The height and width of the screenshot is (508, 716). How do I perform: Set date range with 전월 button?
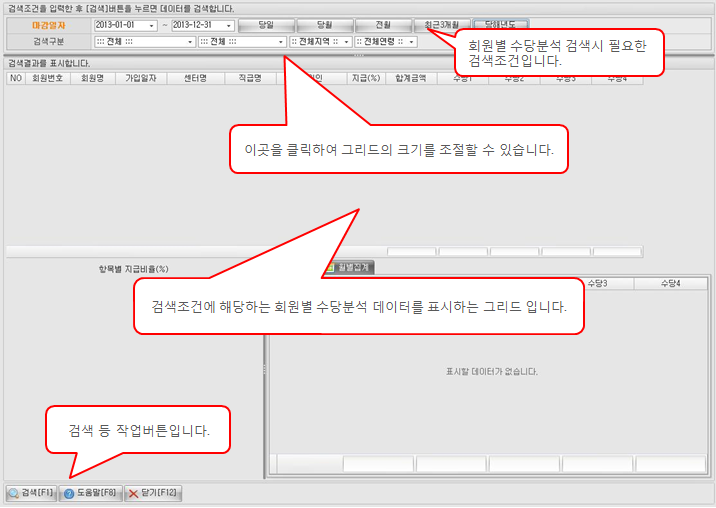coord(383,25)
